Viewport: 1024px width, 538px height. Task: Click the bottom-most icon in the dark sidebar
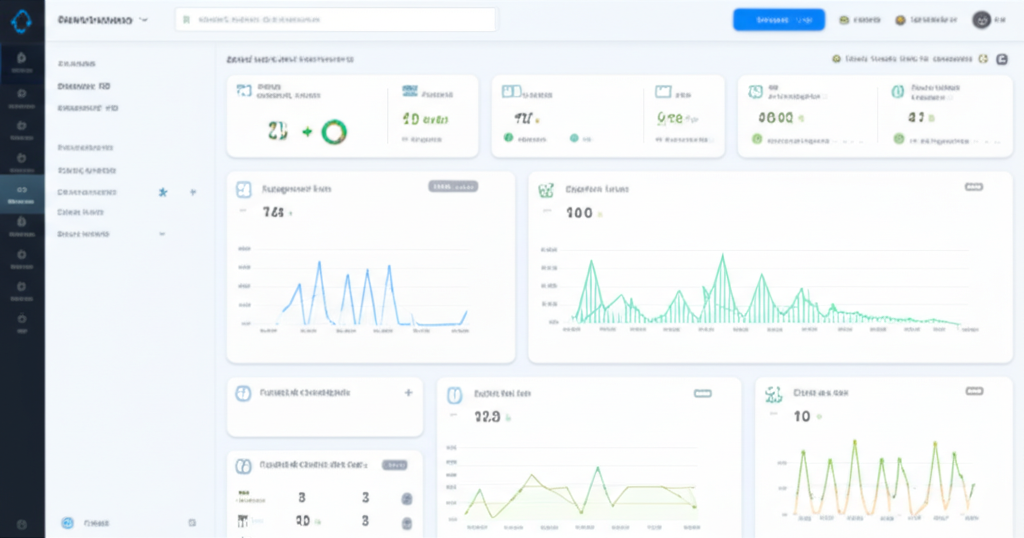pos(22,523)
